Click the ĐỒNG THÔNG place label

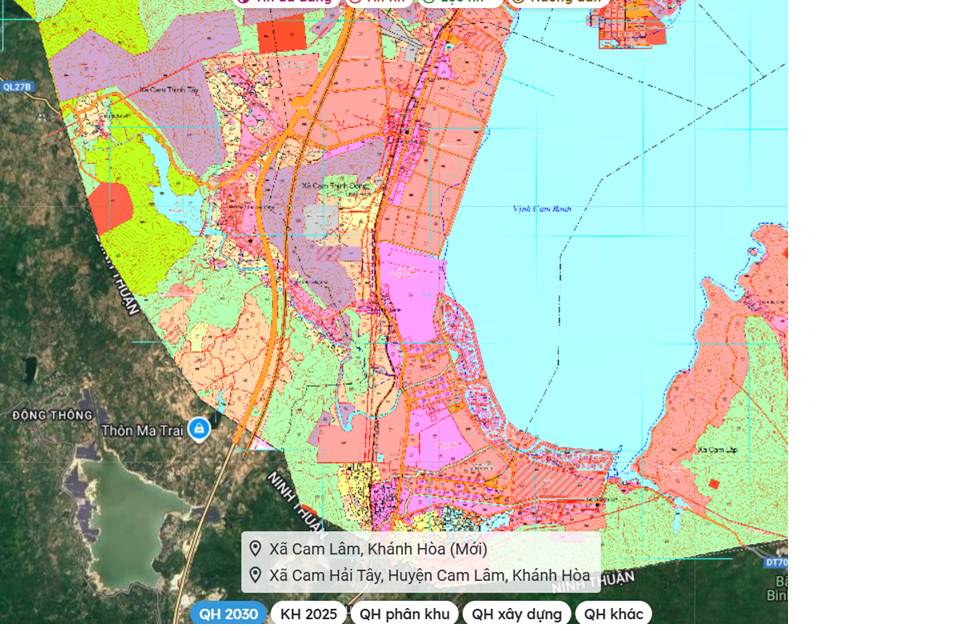(x=52, y=415)
